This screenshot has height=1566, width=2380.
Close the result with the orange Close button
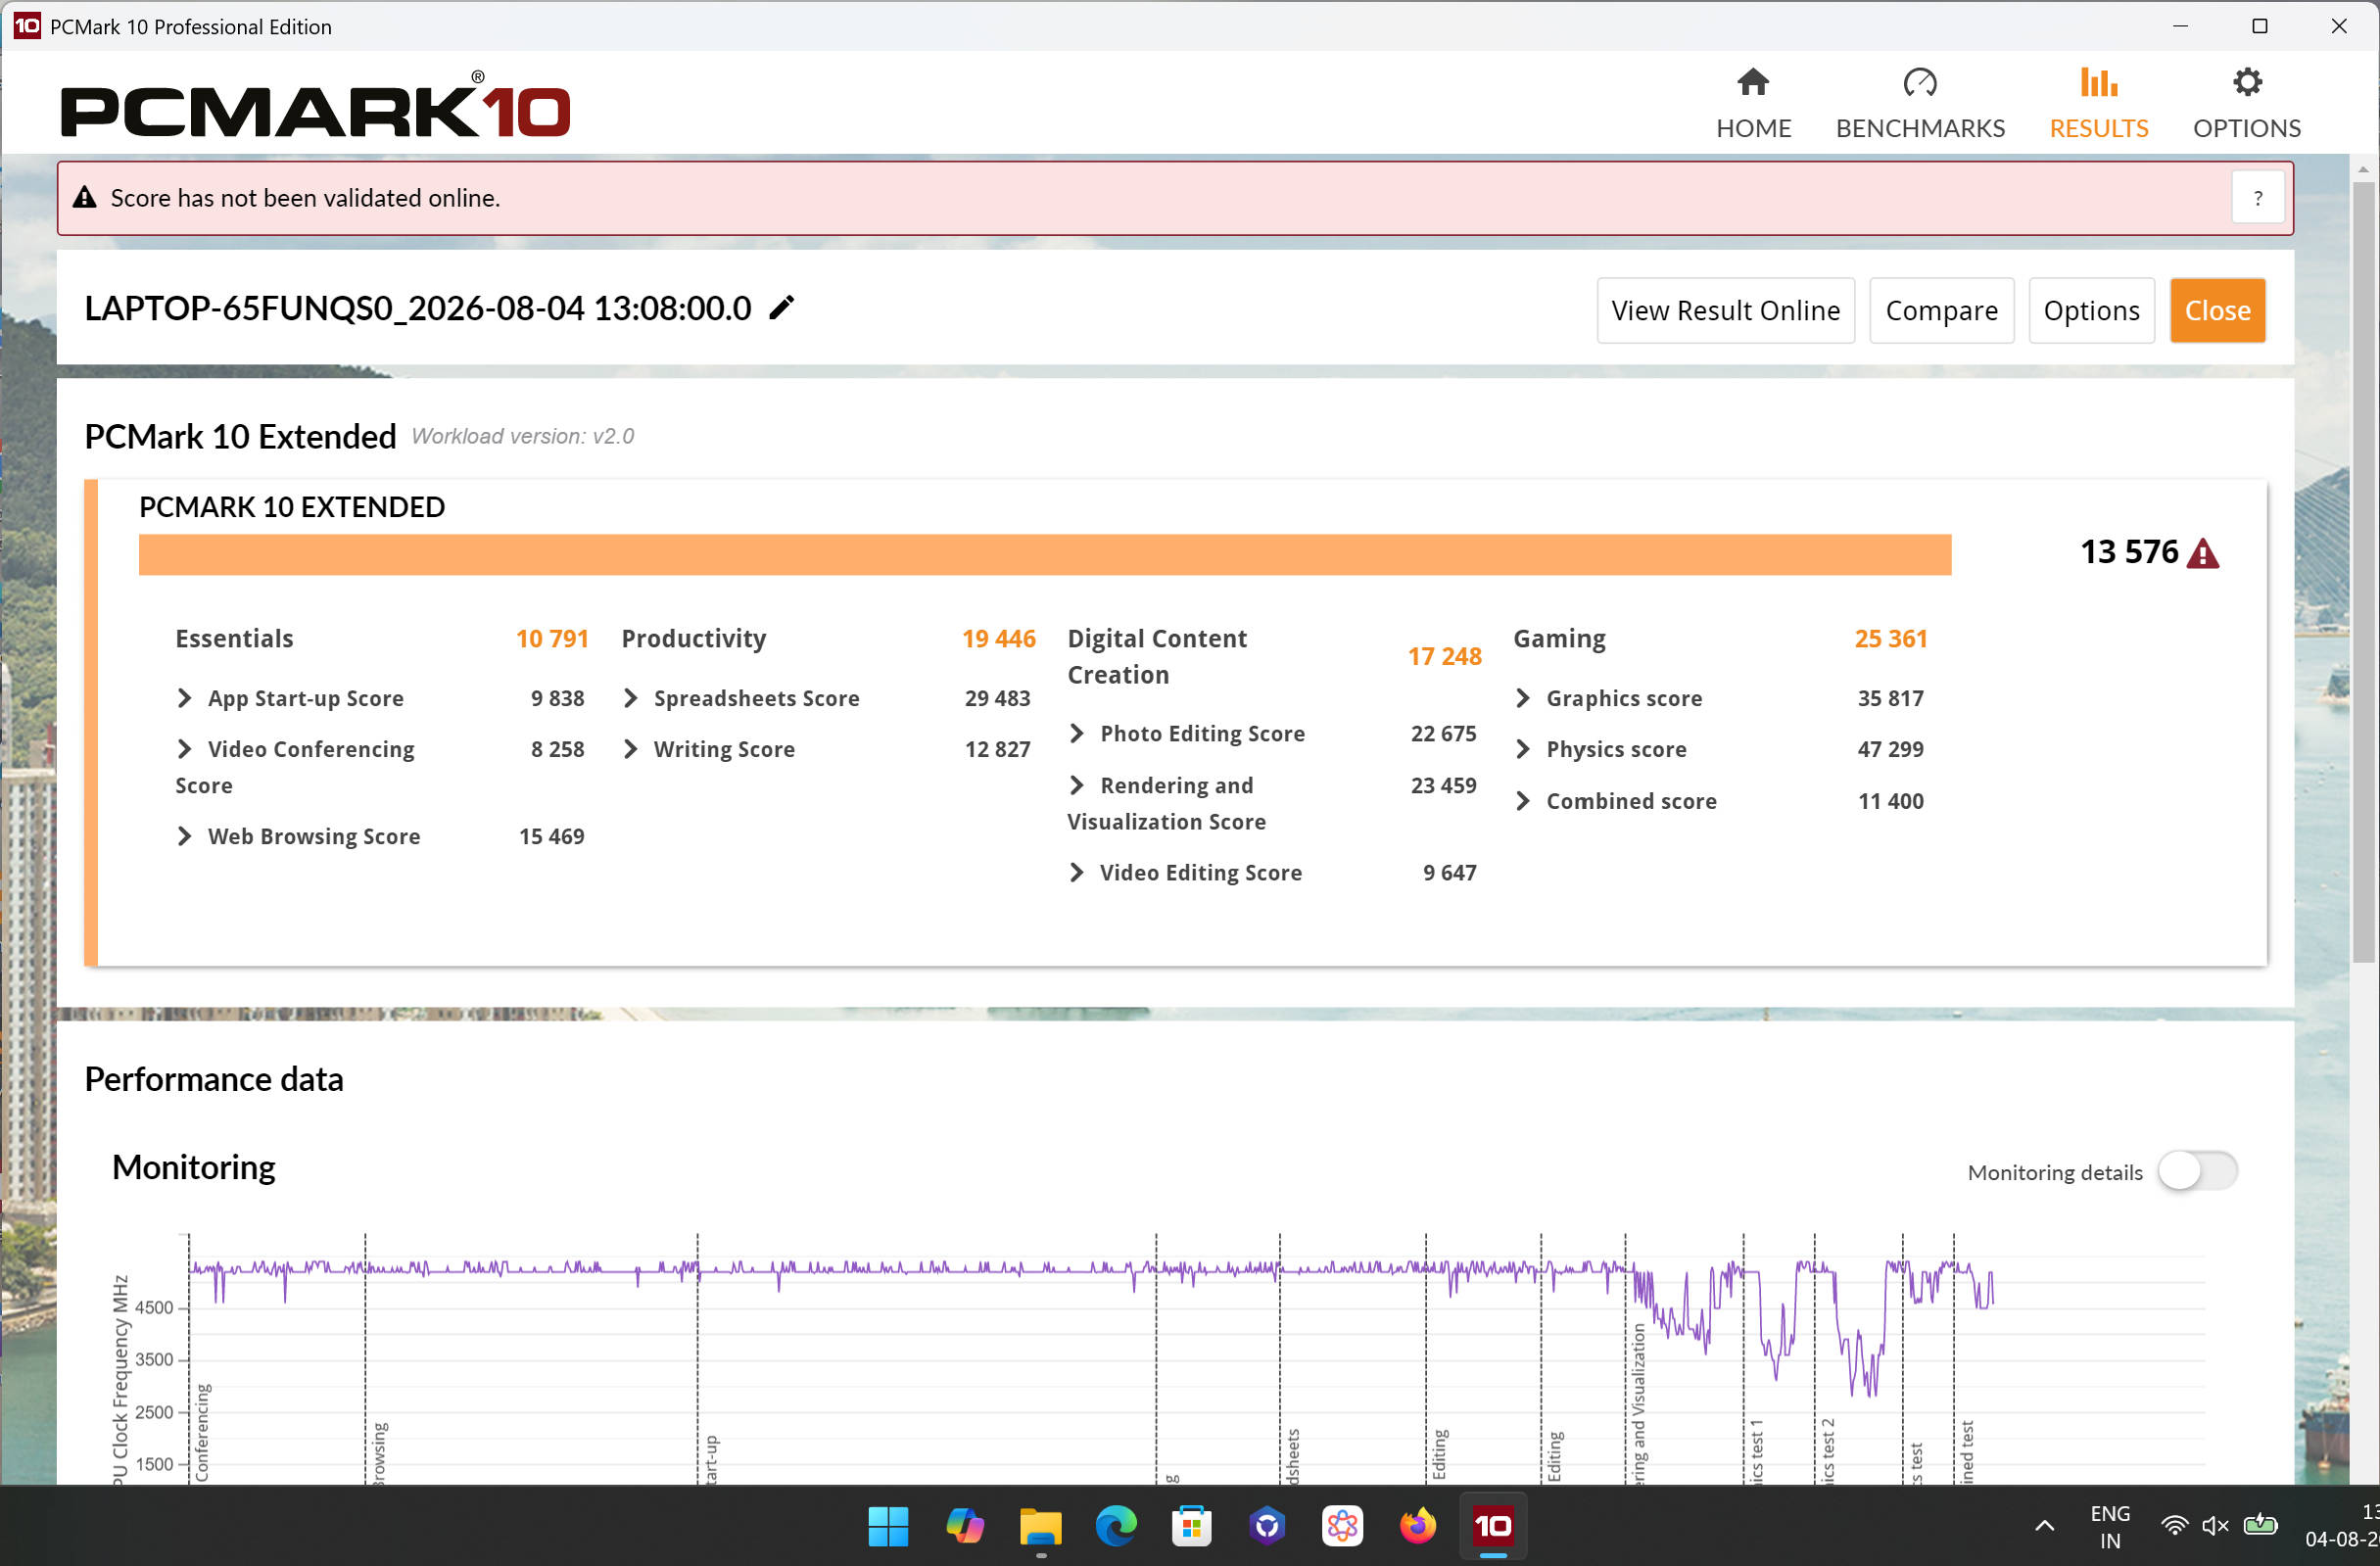[2217, 310]
